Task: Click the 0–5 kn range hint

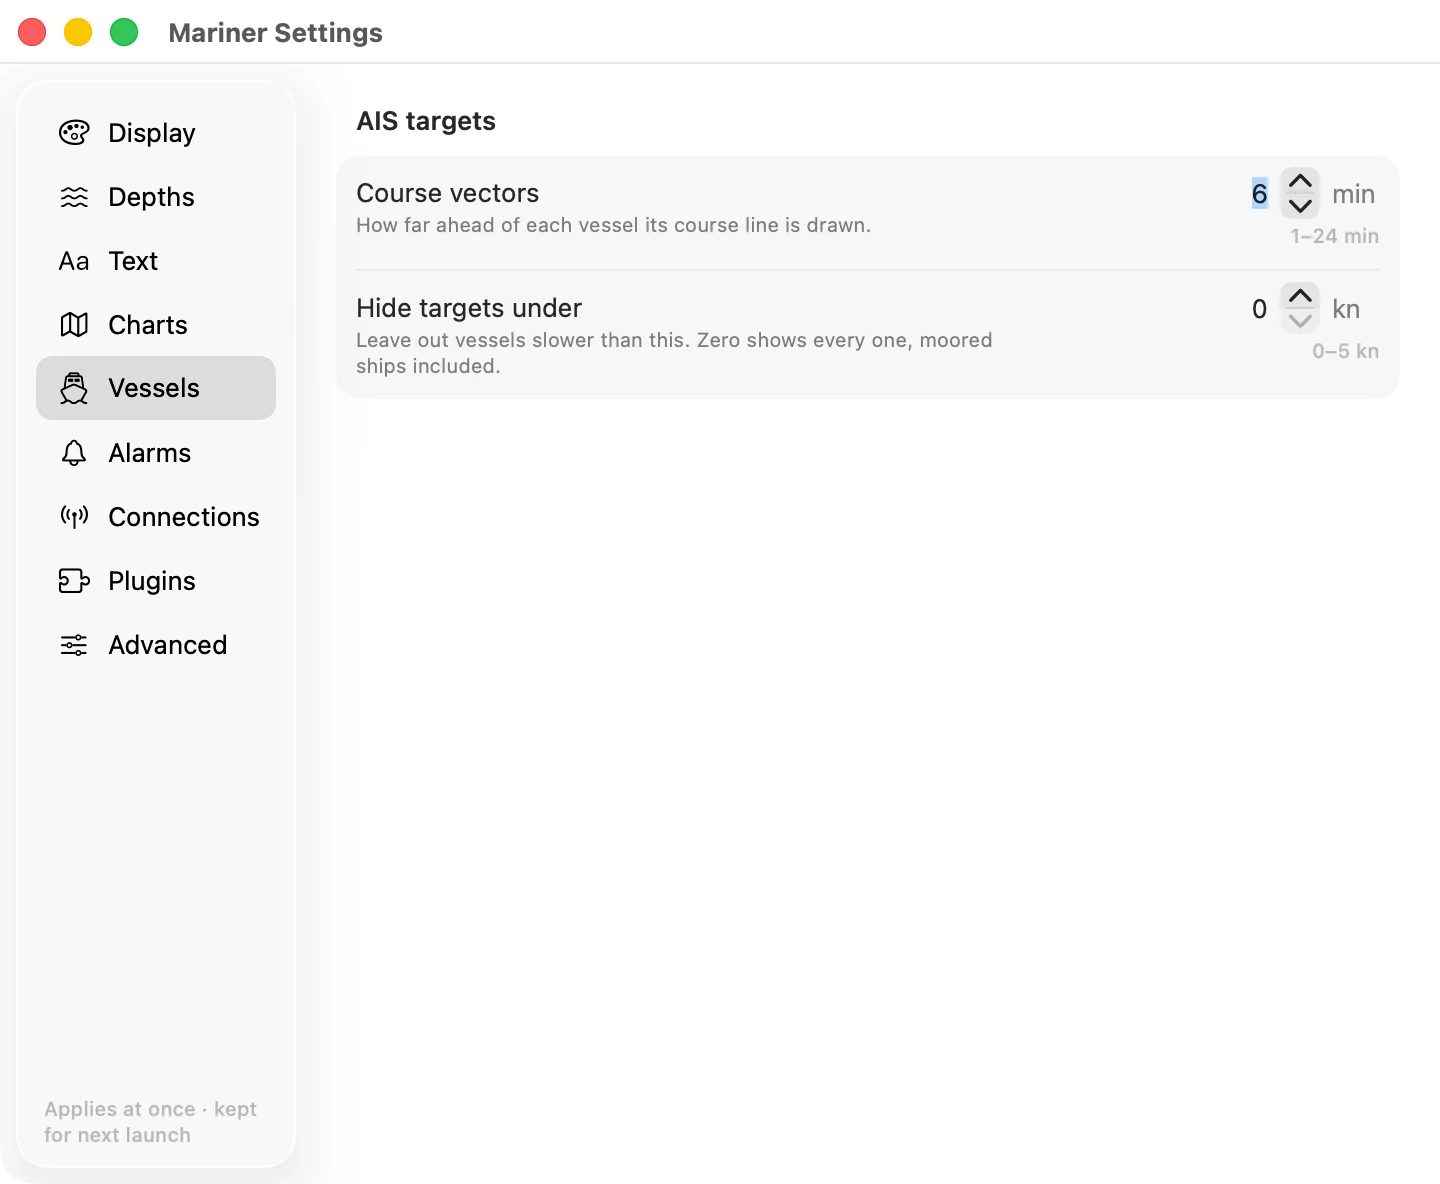Action: (x=1345, y=351)
